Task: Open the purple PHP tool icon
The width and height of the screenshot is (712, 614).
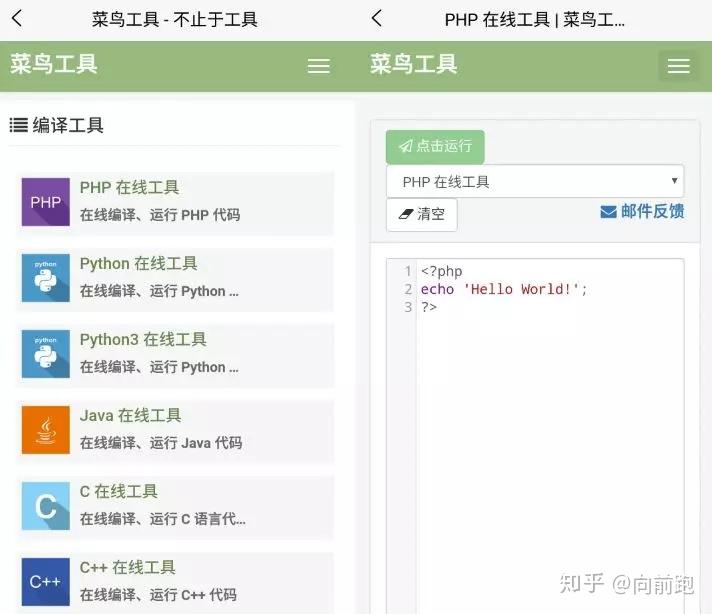Action: [46, 202]
